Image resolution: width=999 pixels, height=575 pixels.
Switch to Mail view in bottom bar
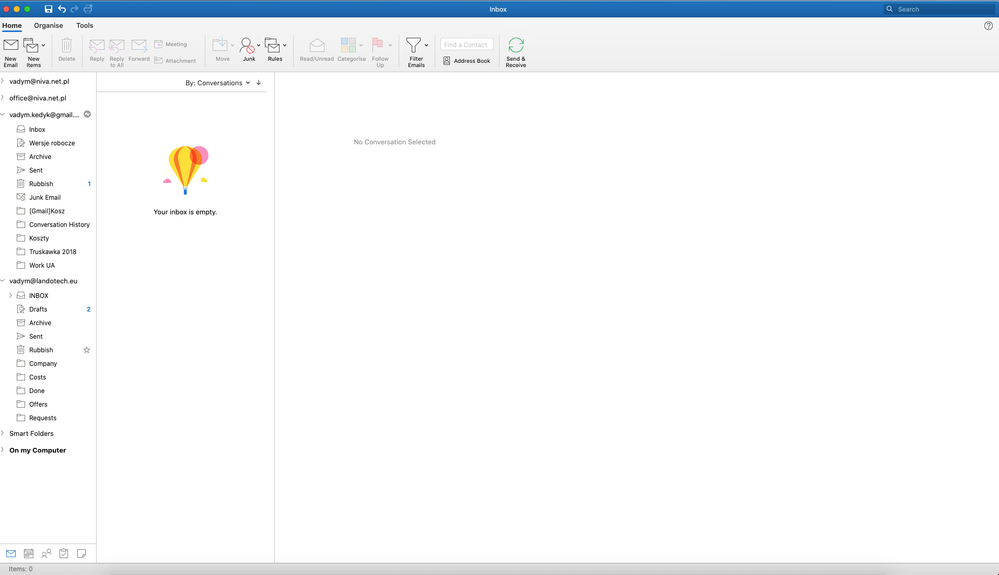coord(11,553)
